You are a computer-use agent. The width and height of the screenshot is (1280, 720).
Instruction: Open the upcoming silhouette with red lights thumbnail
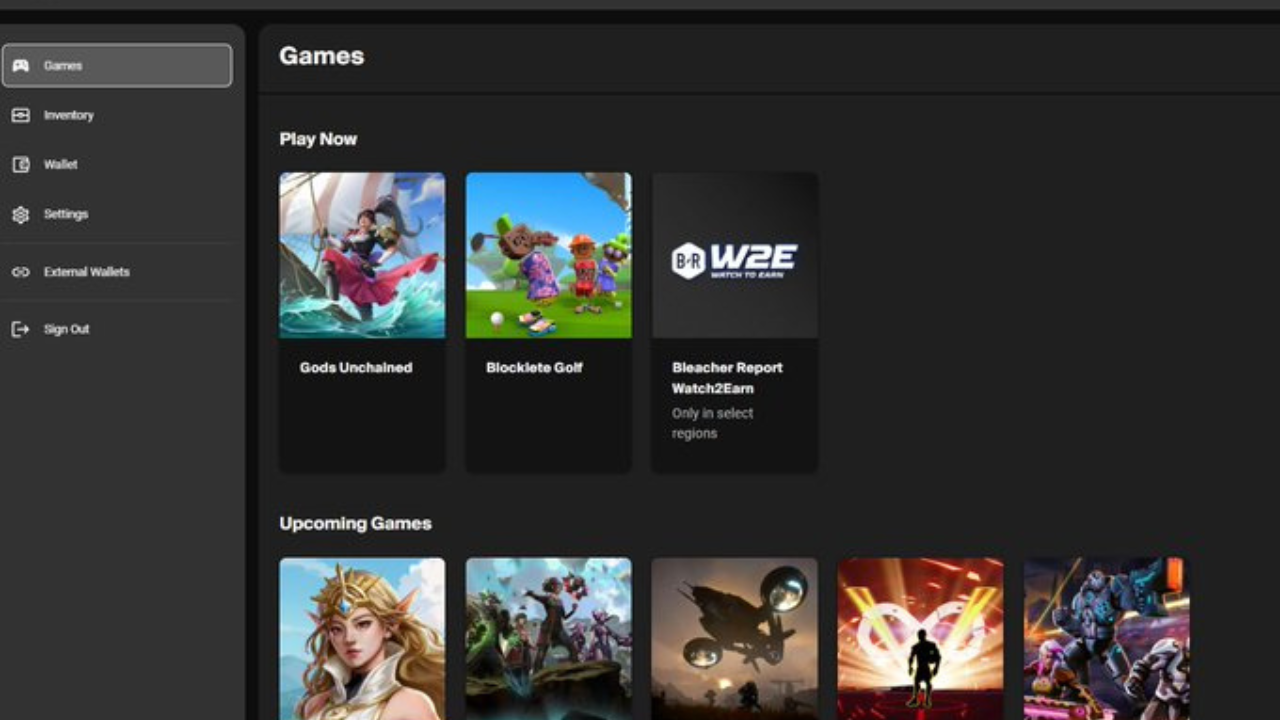tap(921, 639)
